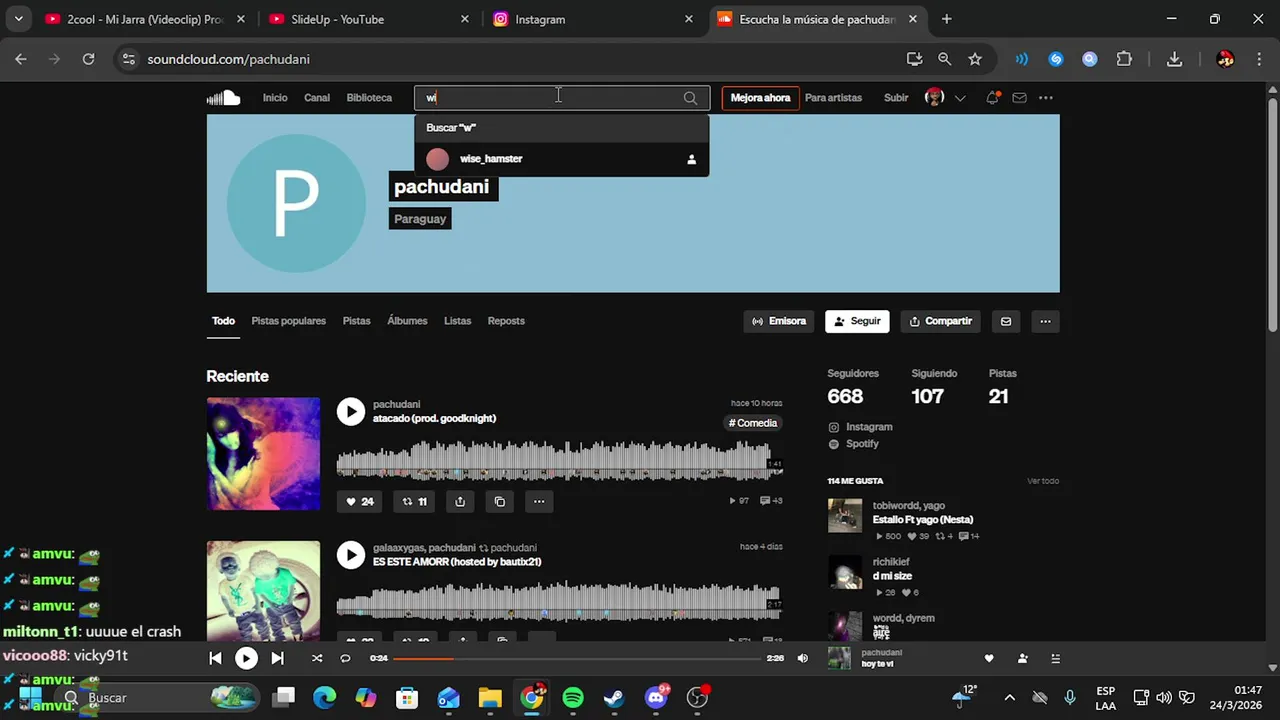Play the track ES ESTE AMORR
The image size is (1280, 720).
[x=351, y=555]
